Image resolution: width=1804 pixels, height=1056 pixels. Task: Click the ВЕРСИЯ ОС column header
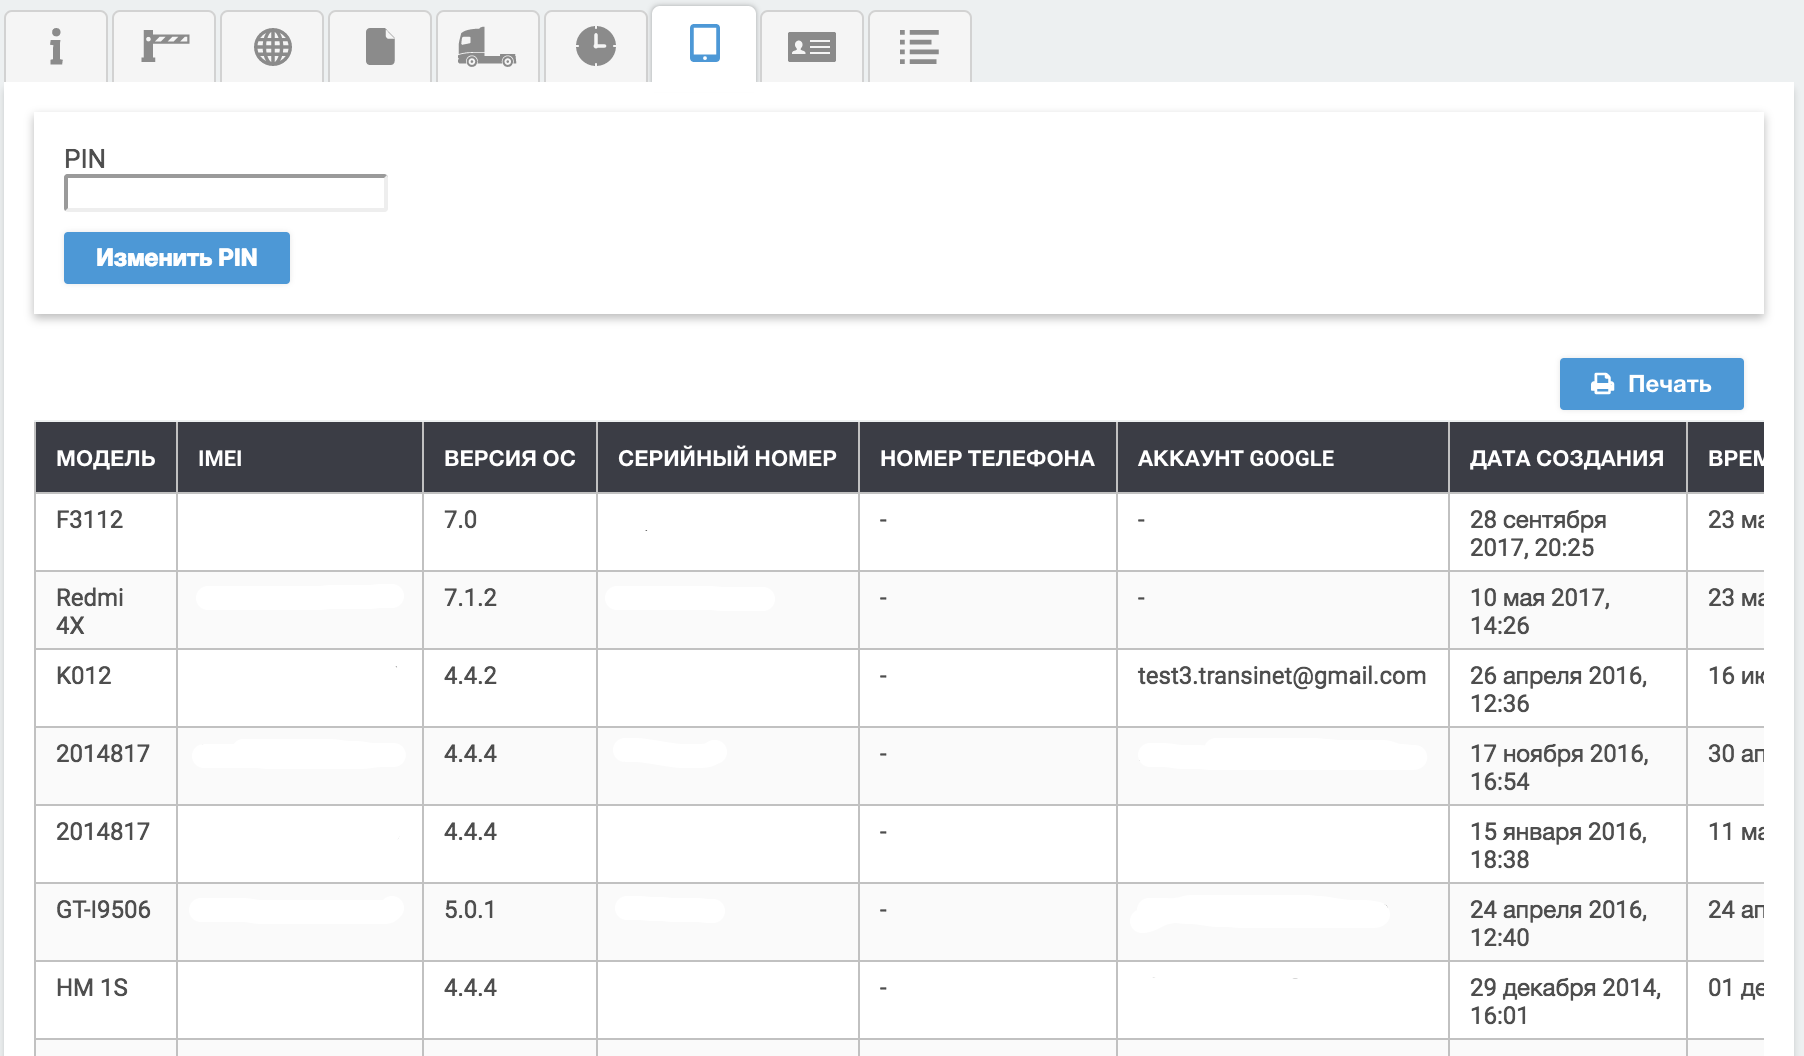pyautogui.click(x=509, y=458)
